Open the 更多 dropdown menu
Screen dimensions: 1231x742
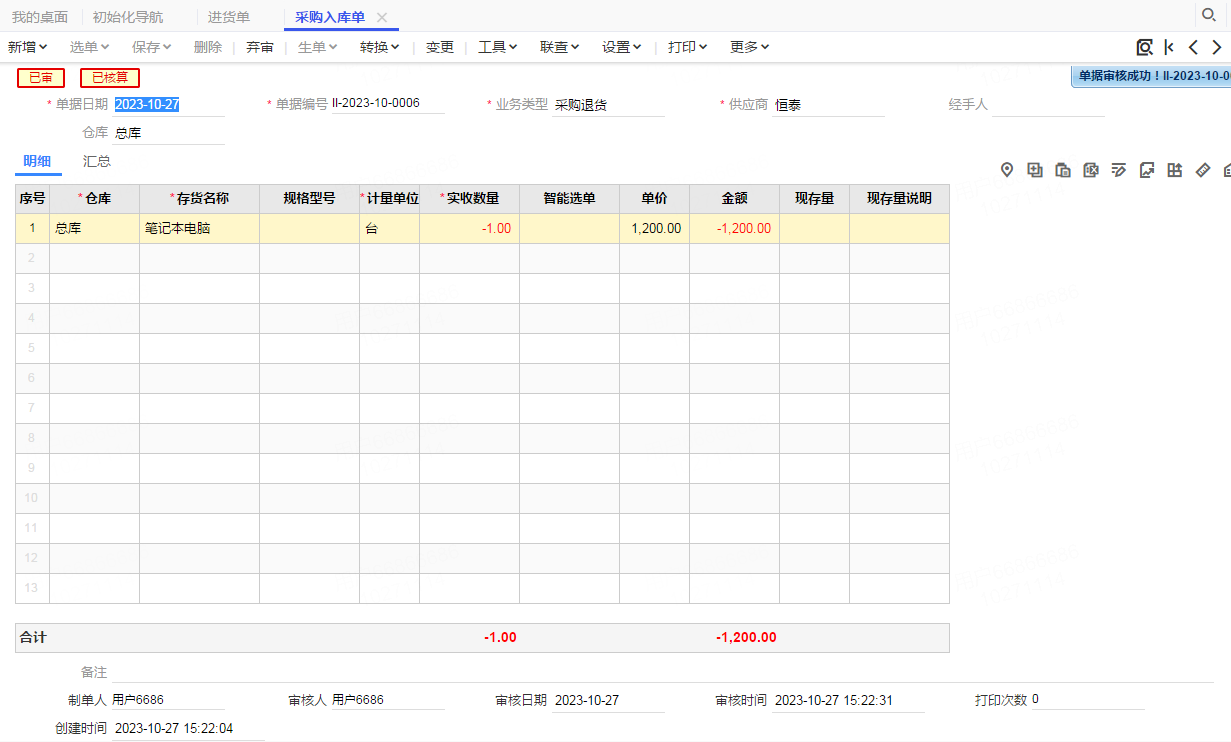(750, 47)
